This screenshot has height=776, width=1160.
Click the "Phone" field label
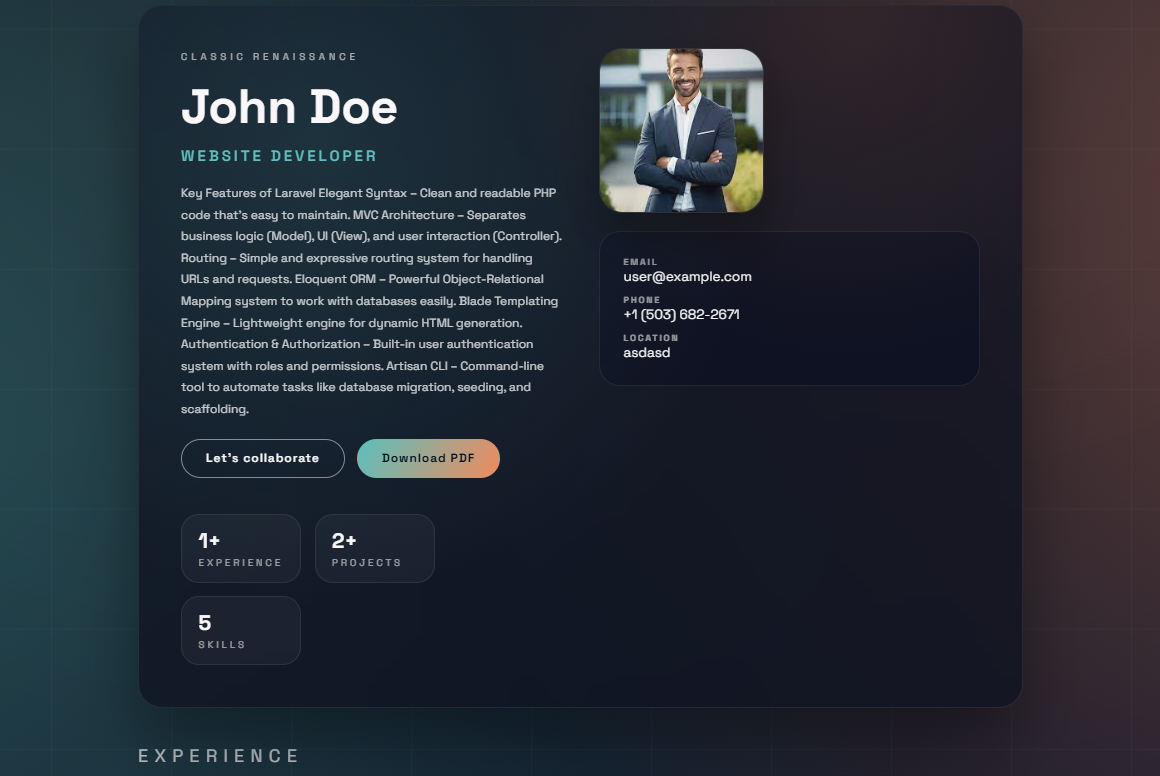tap(642, 300)
